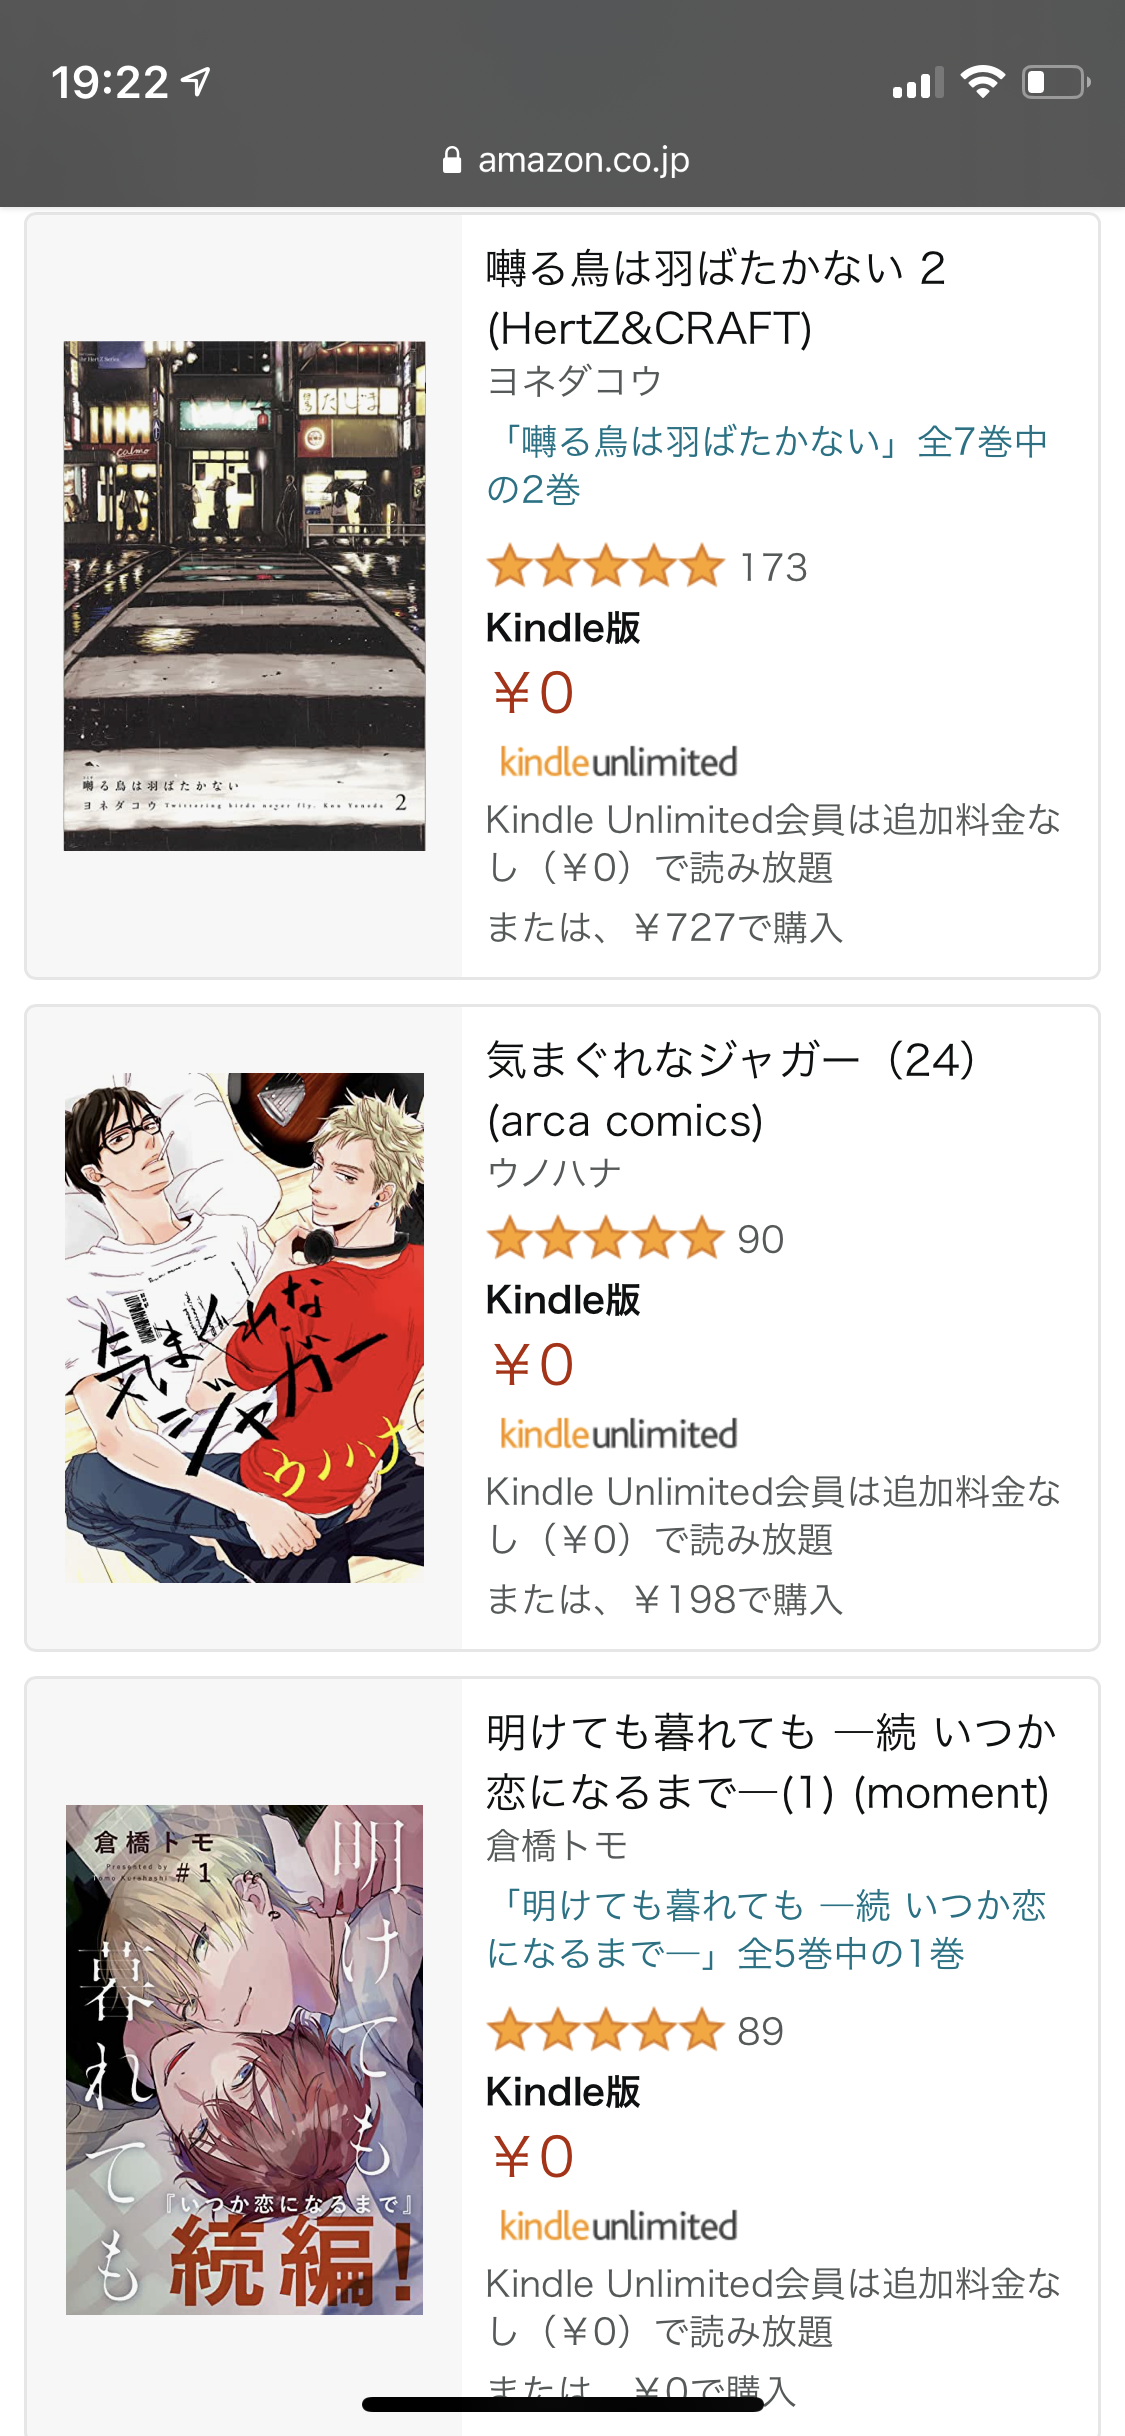Tap the cellular signal bars icon
The height and width of the screenshot is (2436, 1125).
pyautogui.click(x=918, y=83)
